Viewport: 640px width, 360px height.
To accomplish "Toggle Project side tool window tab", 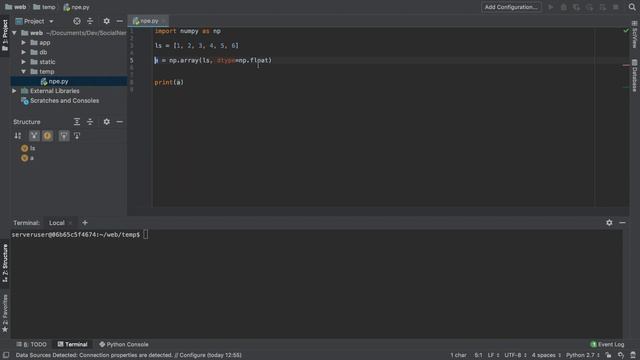I will [x=5, y=35].
